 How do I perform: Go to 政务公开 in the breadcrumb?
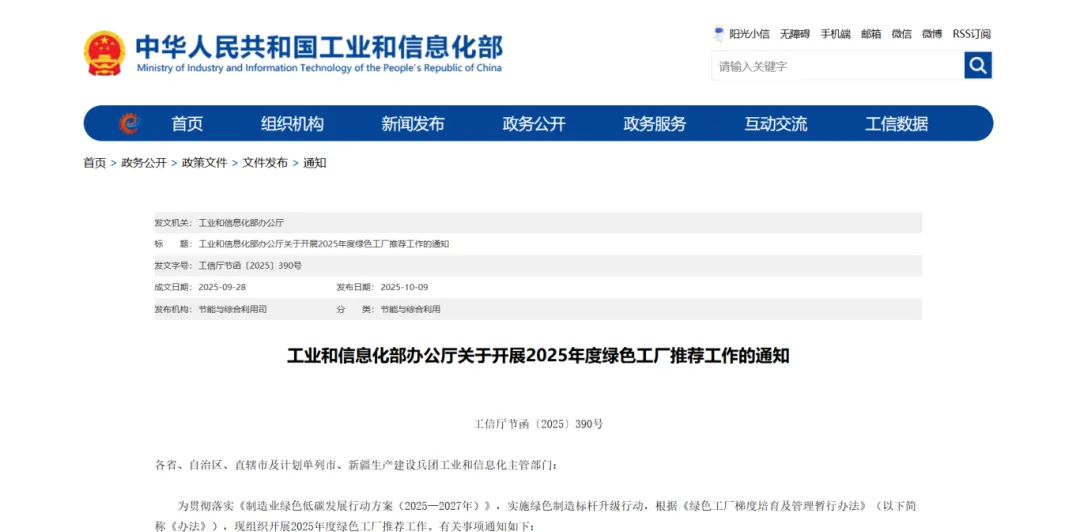(144, 163)
